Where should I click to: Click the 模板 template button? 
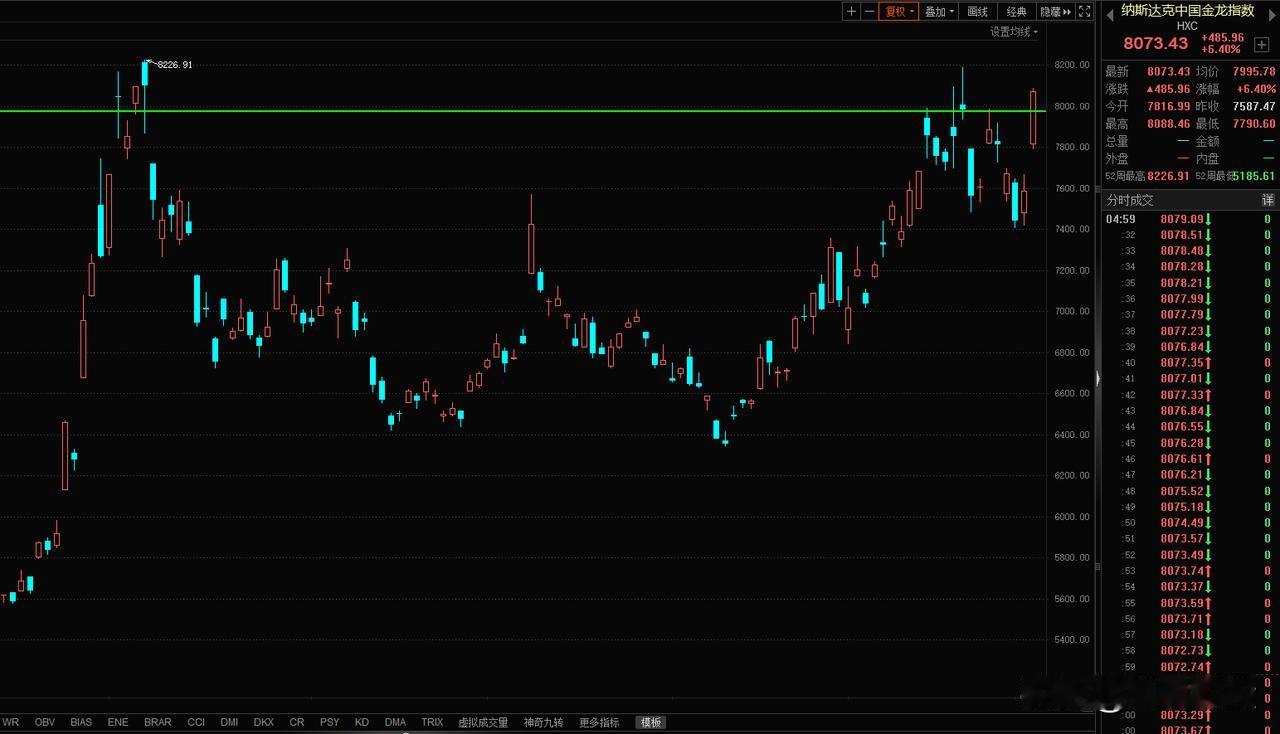pos(651,722)
